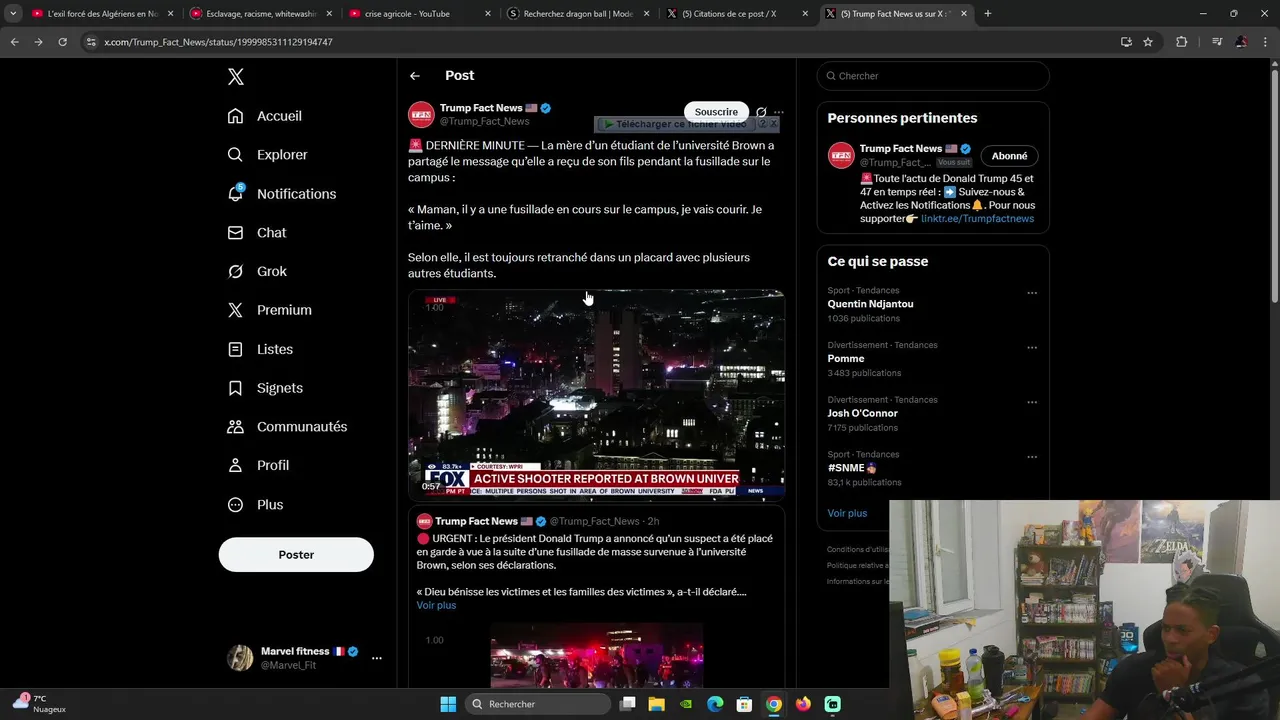Viewport: 1280px width, 720px height.
Task: Click browser back arrow
Action: (x=14, y=42)
